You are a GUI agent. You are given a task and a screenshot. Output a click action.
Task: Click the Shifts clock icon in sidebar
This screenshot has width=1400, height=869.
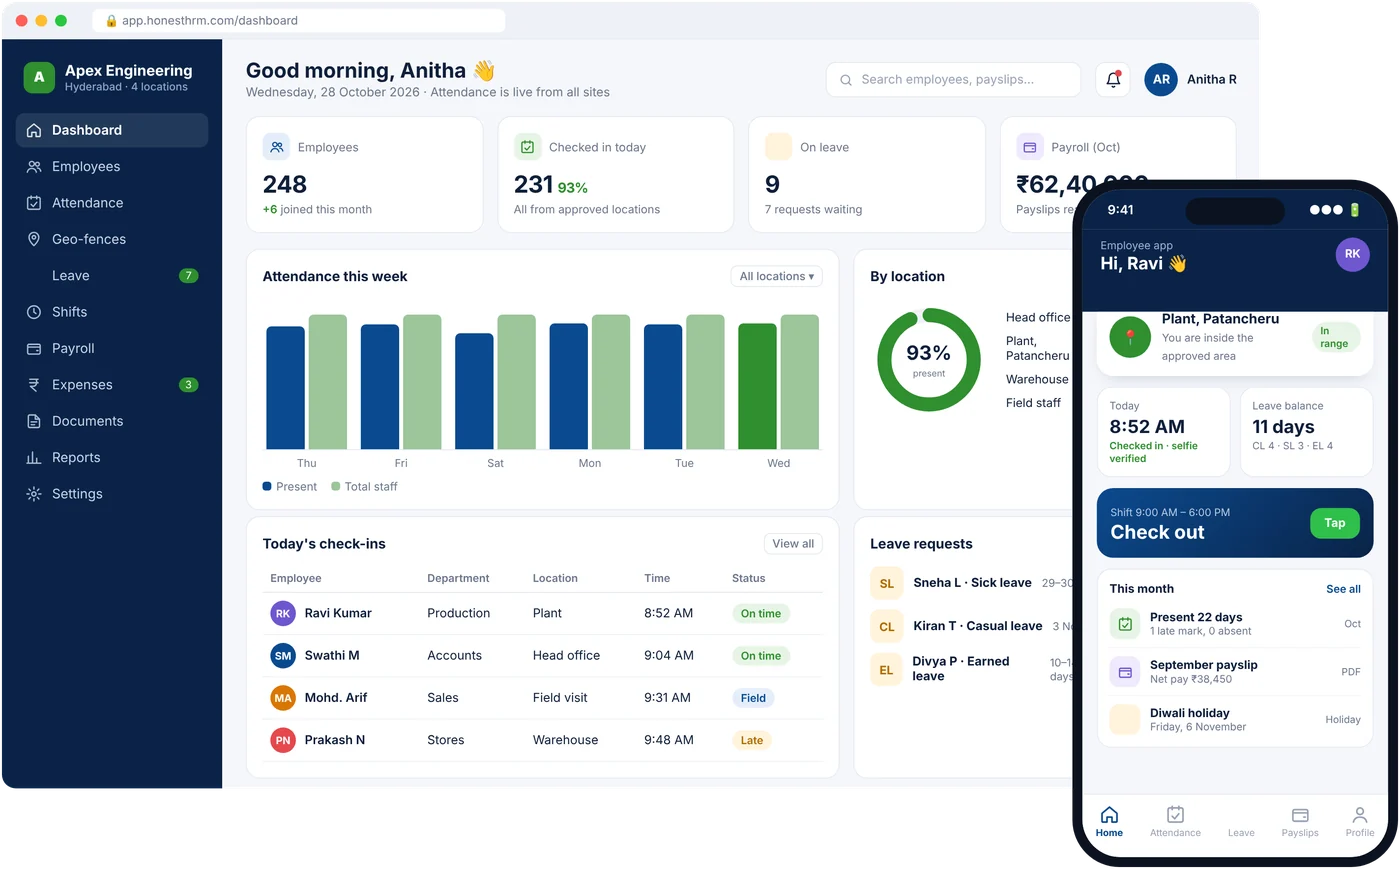[x=34, y=312]
